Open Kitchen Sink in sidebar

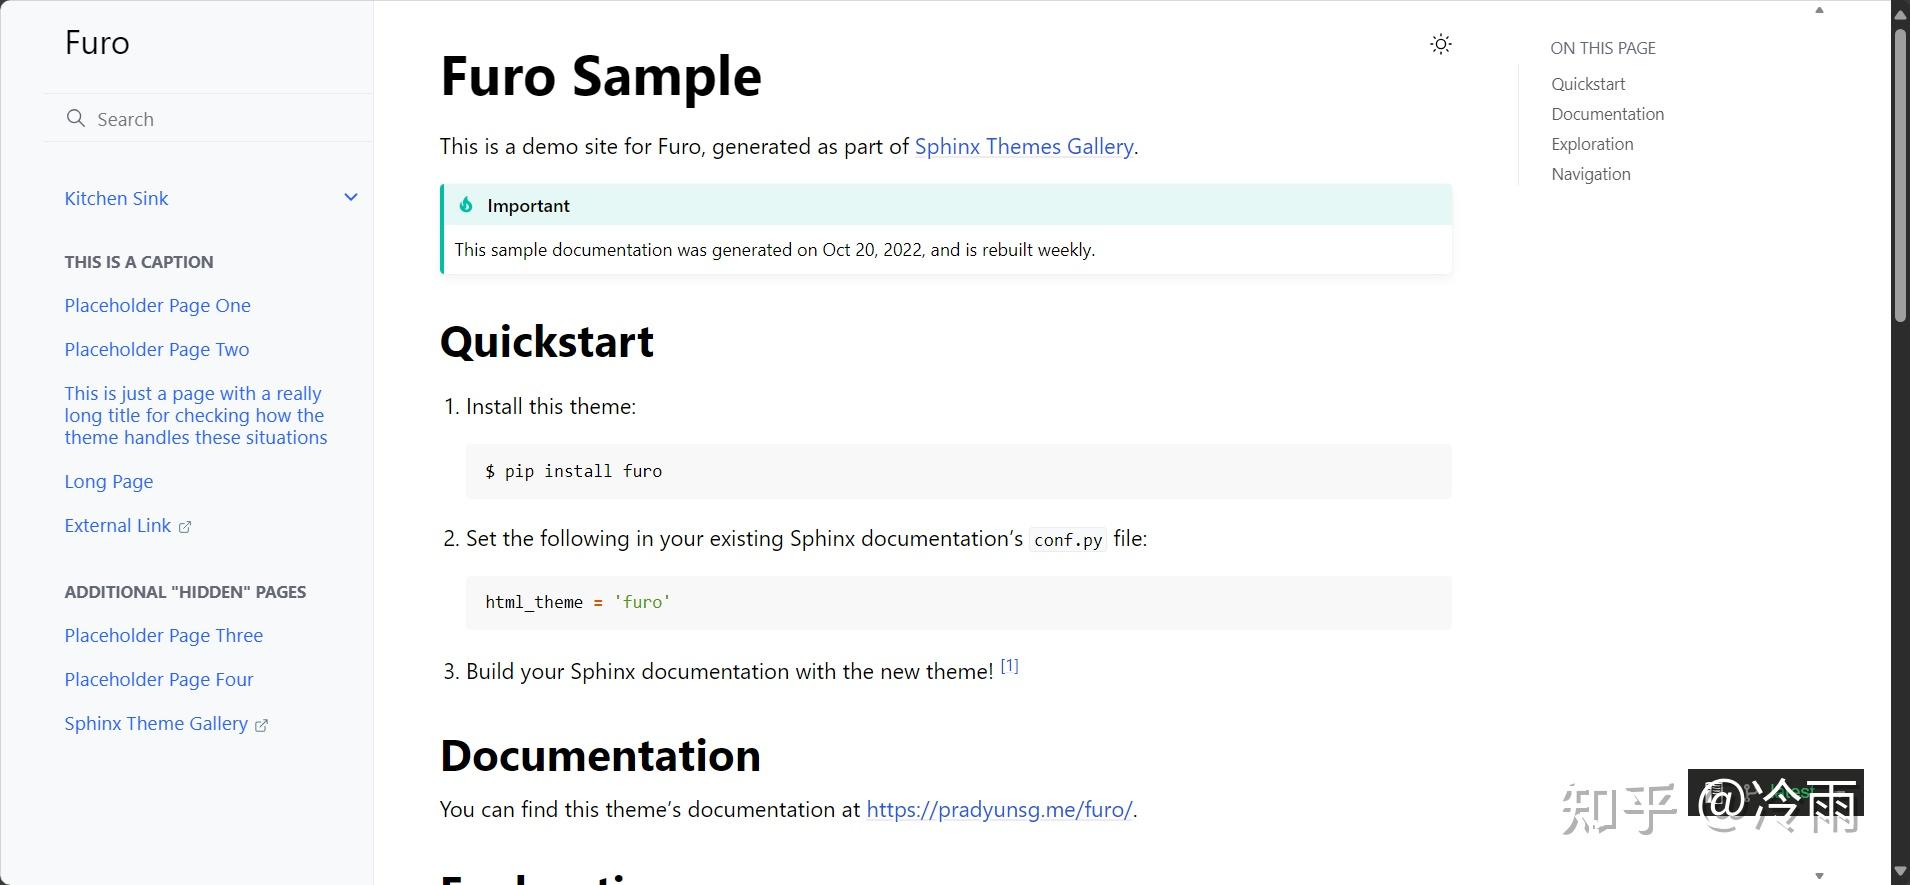116,198
